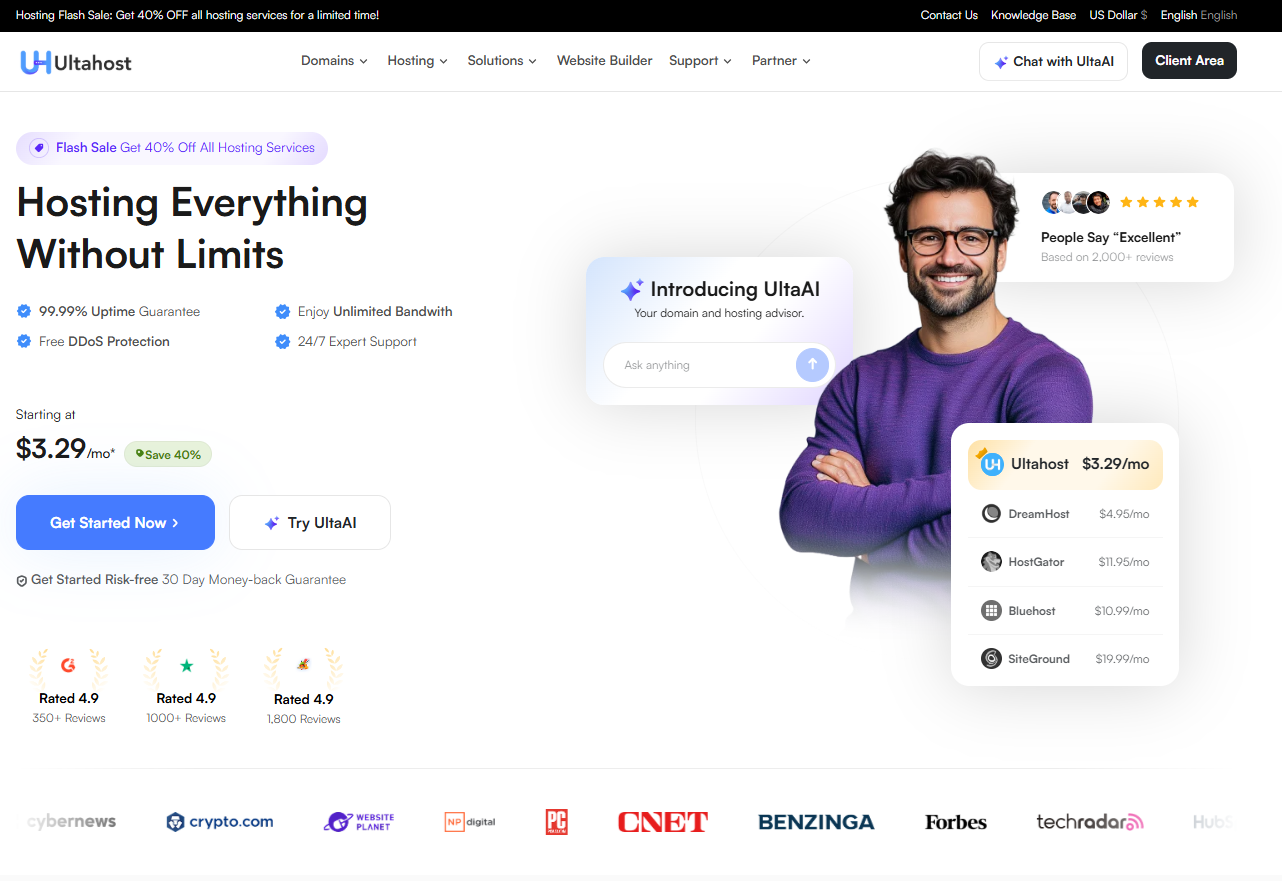The image size is (1282, 881).
Task: Click the cybernews logo
Action: (x=72, y=822)
